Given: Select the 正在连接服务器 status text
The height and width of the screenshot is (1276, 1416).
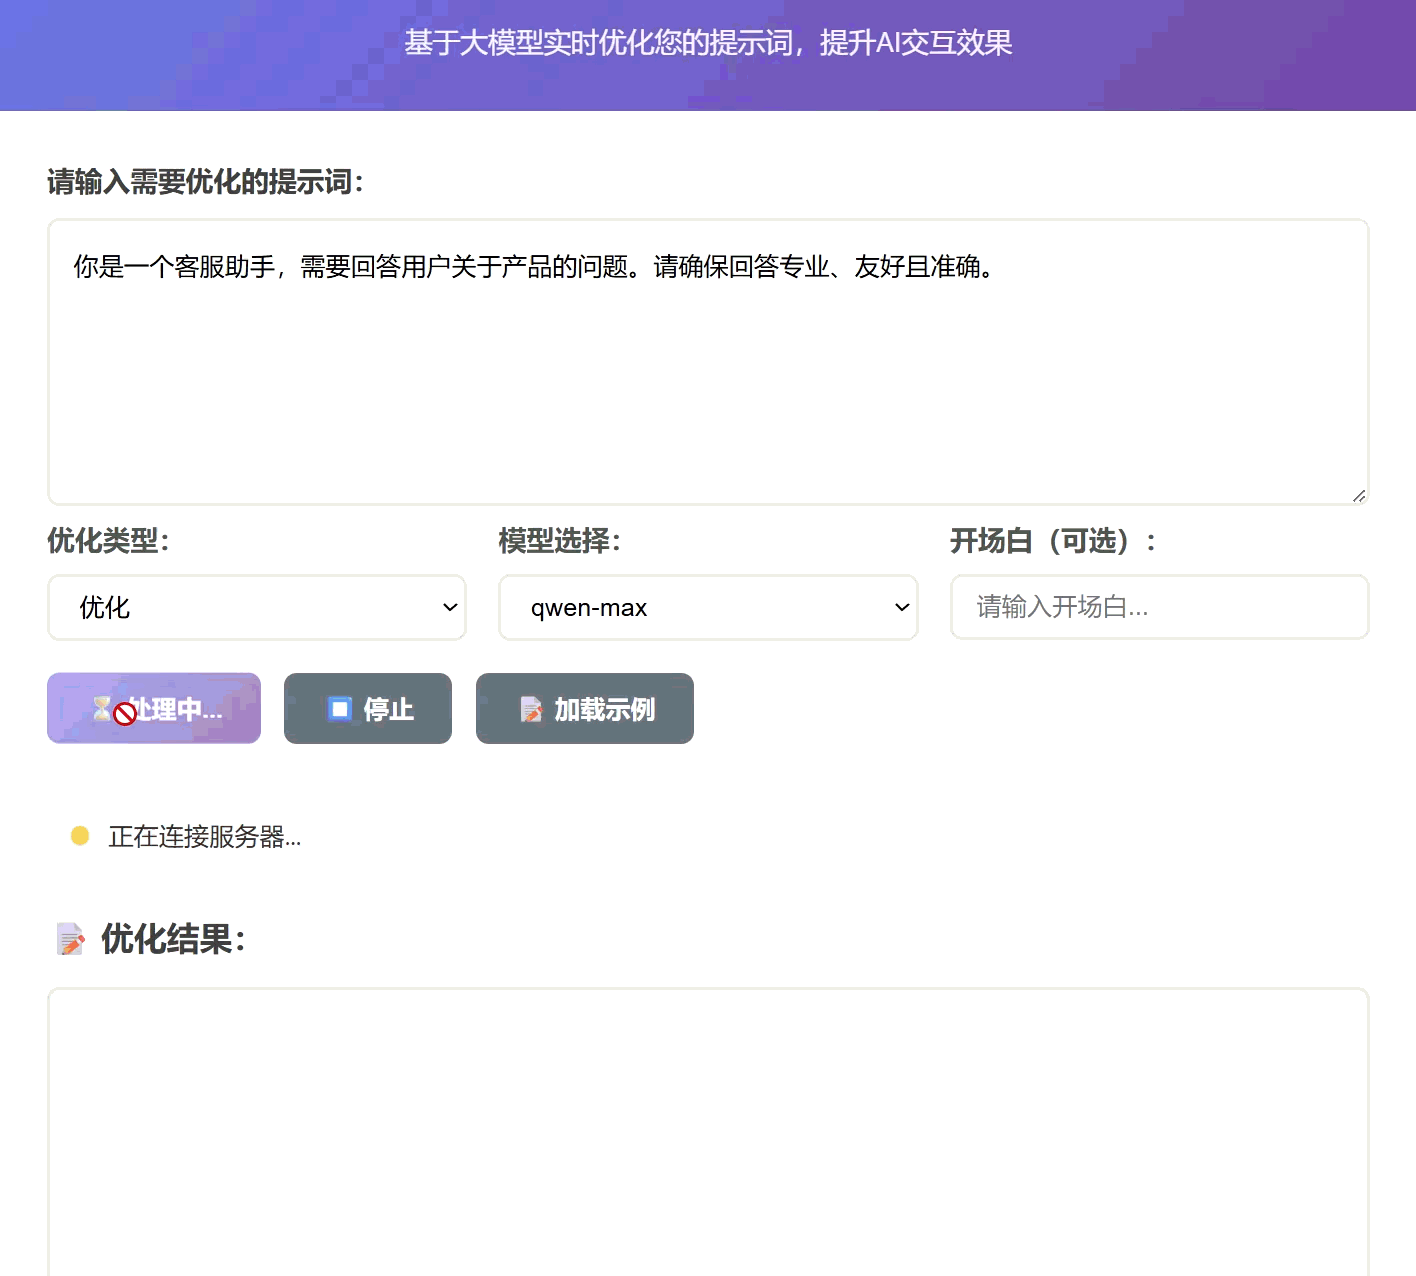Looking at the screenshot, I should pyautogui.click(x=203, y=837).
